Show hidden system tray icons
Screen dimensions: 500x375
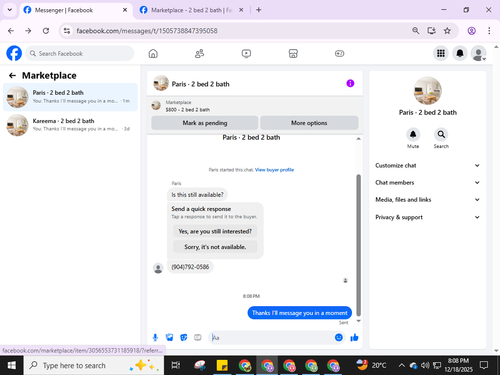402,365
